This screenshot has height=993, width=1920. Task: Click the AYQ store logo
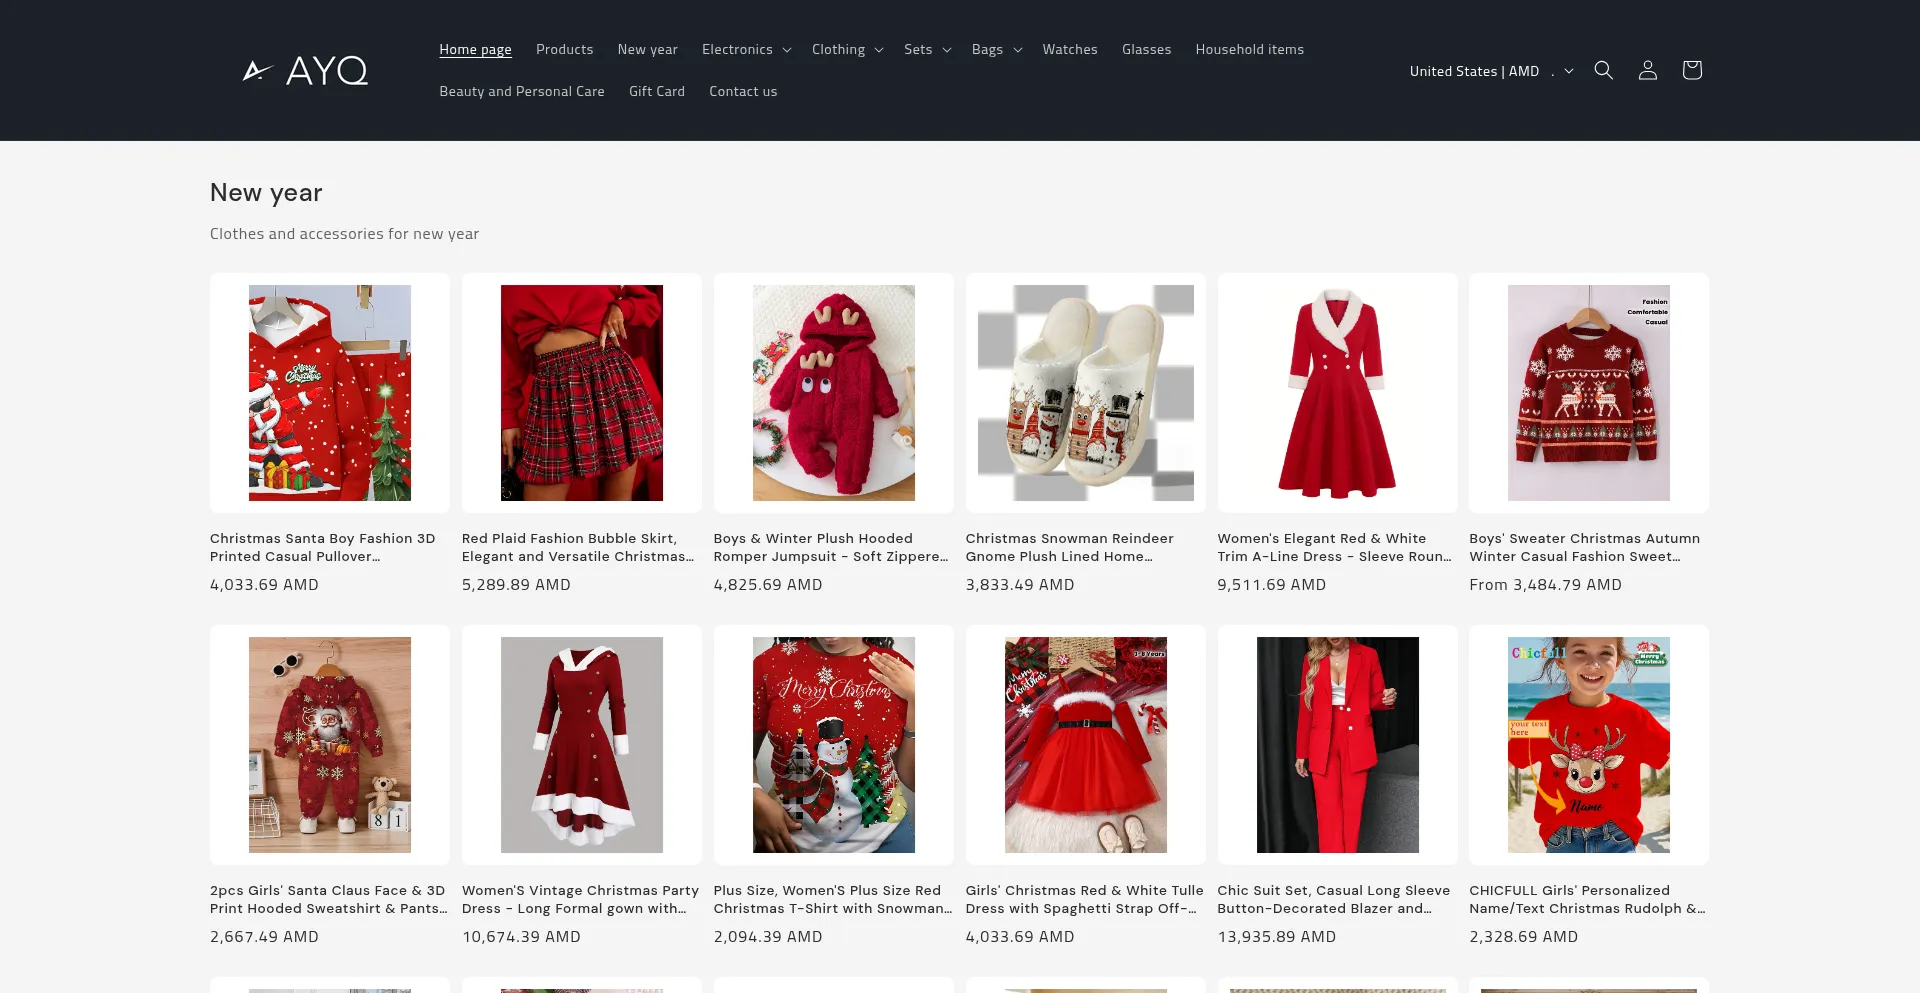306,70
